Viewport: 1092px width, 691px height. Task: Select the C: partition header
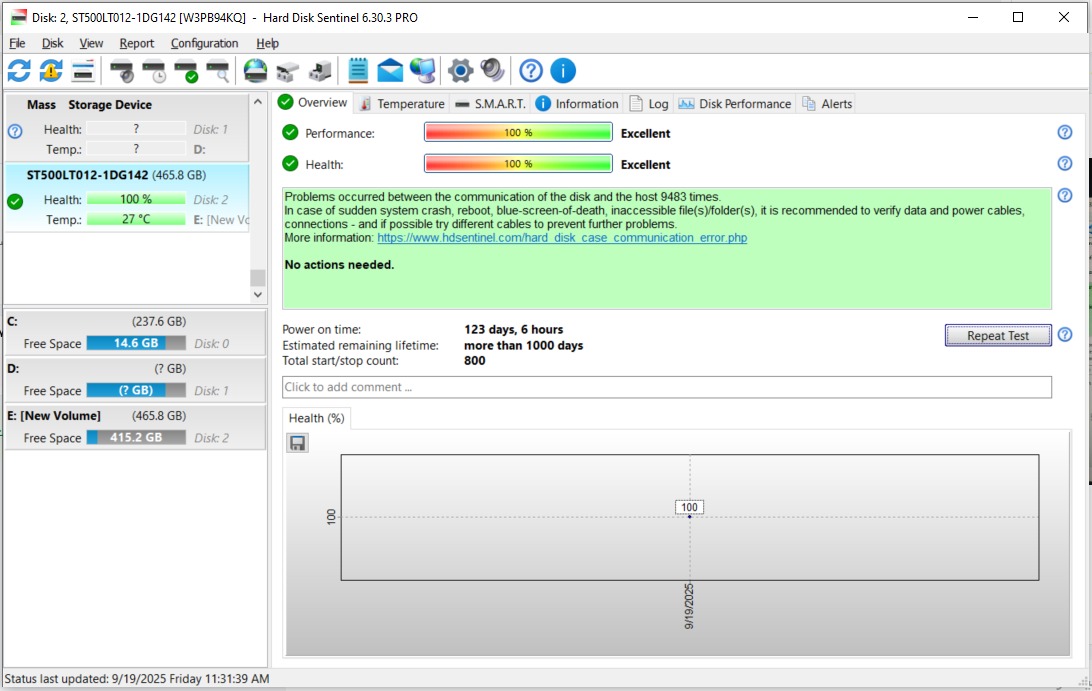(135, 321)
